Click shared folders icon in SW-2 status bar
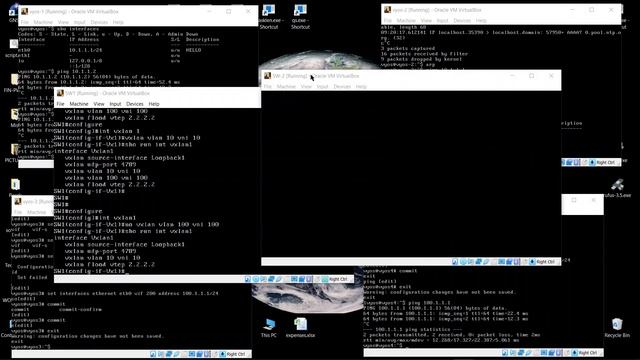The image size is (640, 360). 494,262
